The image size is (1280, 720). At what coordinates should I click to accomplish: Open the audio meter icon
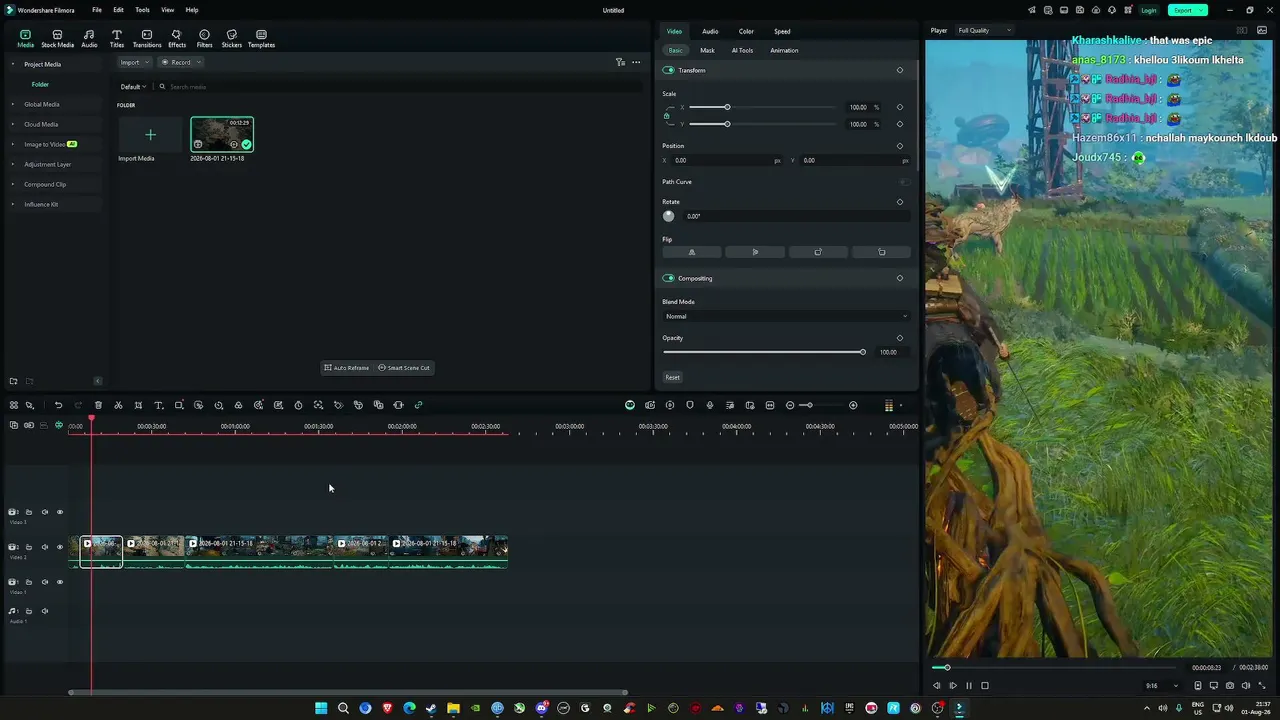tap(889, 405)
